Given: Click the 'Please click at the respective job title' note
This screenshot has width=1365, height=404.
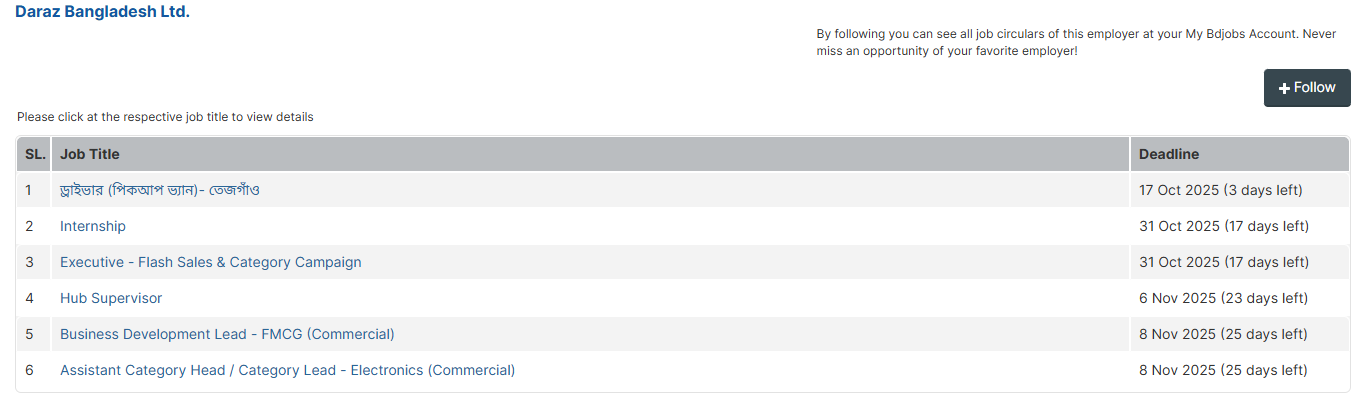Looking at the screenshot, I should (165, 117).
